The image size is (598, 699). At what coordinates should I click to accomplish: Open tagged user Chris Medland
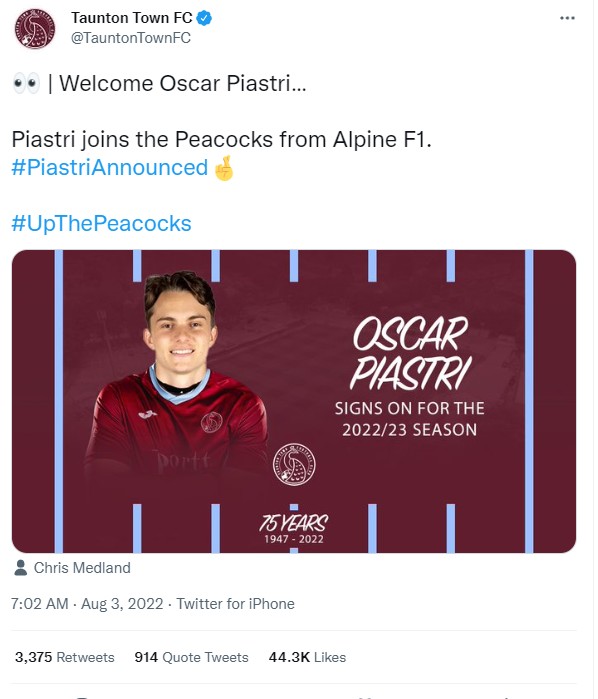pos(82,568)
